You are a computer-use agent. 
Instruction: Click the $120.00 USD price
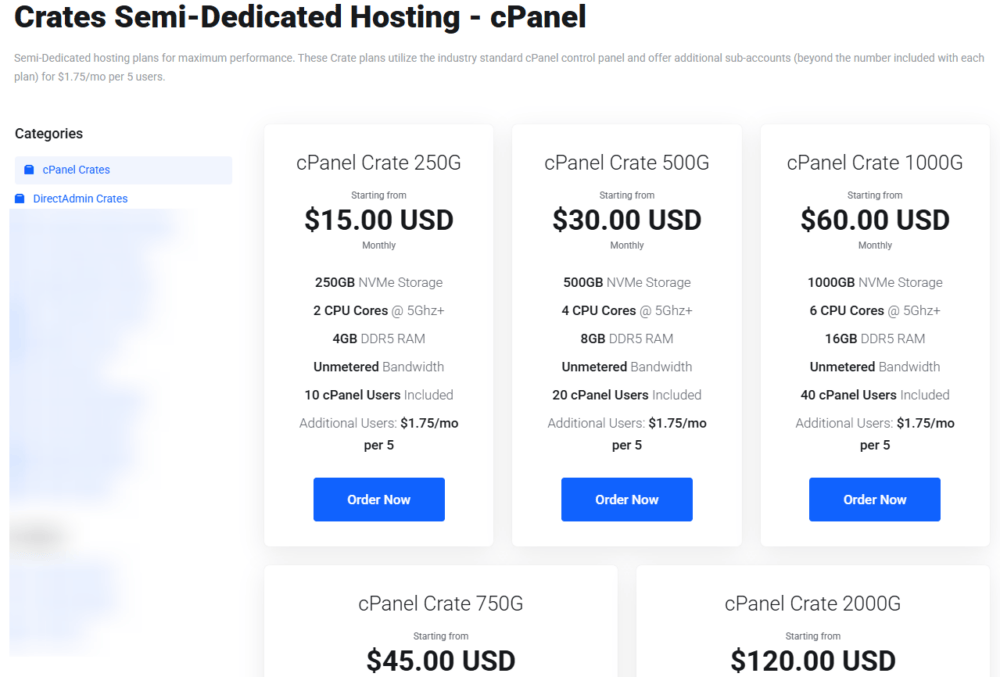pos(812,661)
